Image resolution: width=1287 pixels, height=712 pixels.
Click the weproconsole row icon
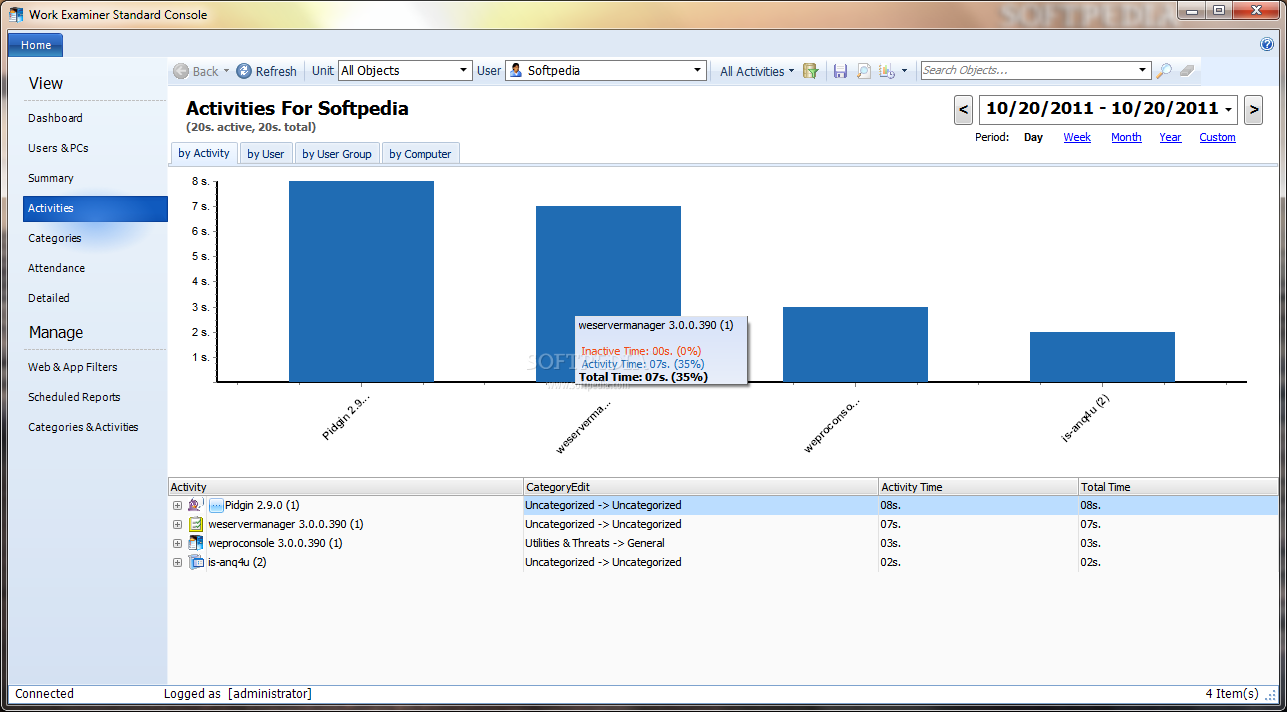click(196, 543)
